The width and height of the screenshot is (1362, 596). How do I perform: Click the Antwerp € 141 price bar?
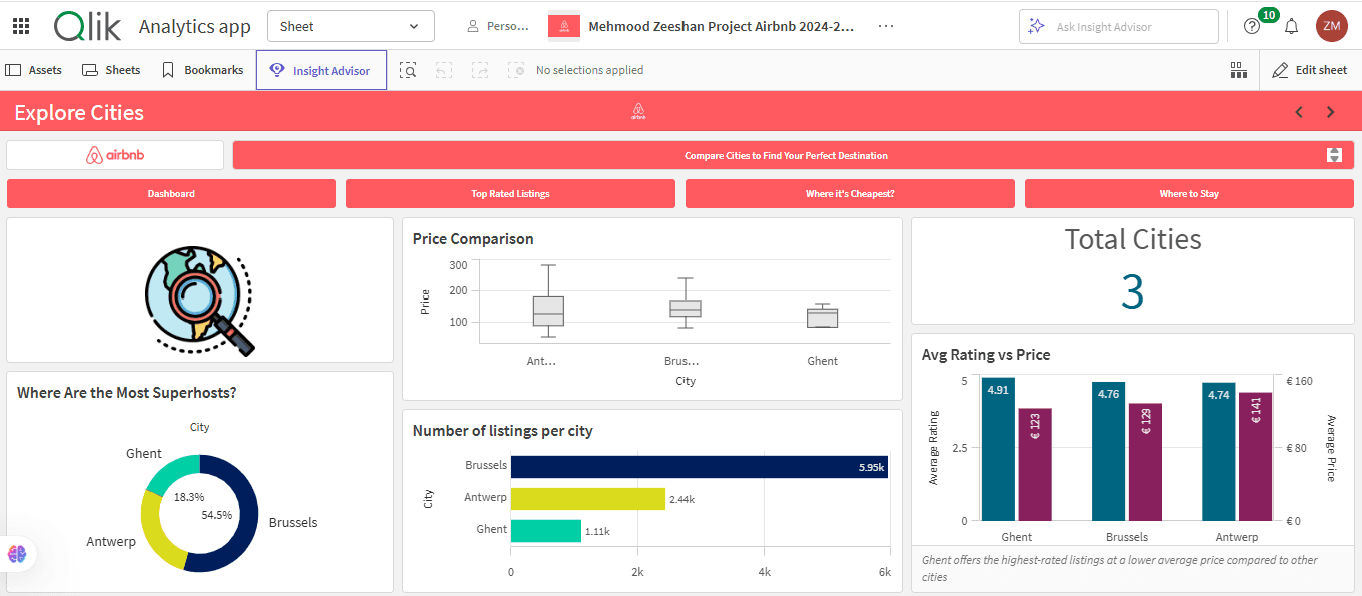(x=1256, y=456)
